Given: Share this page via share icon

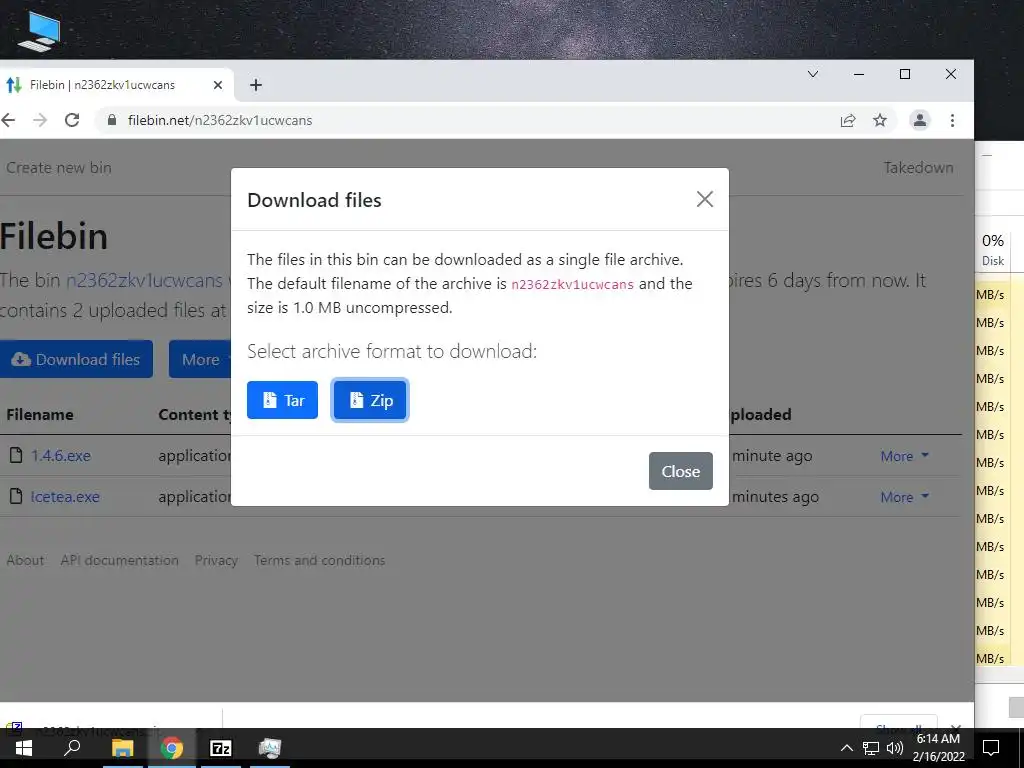Looking at the screenshot, I should coord(848,120).
